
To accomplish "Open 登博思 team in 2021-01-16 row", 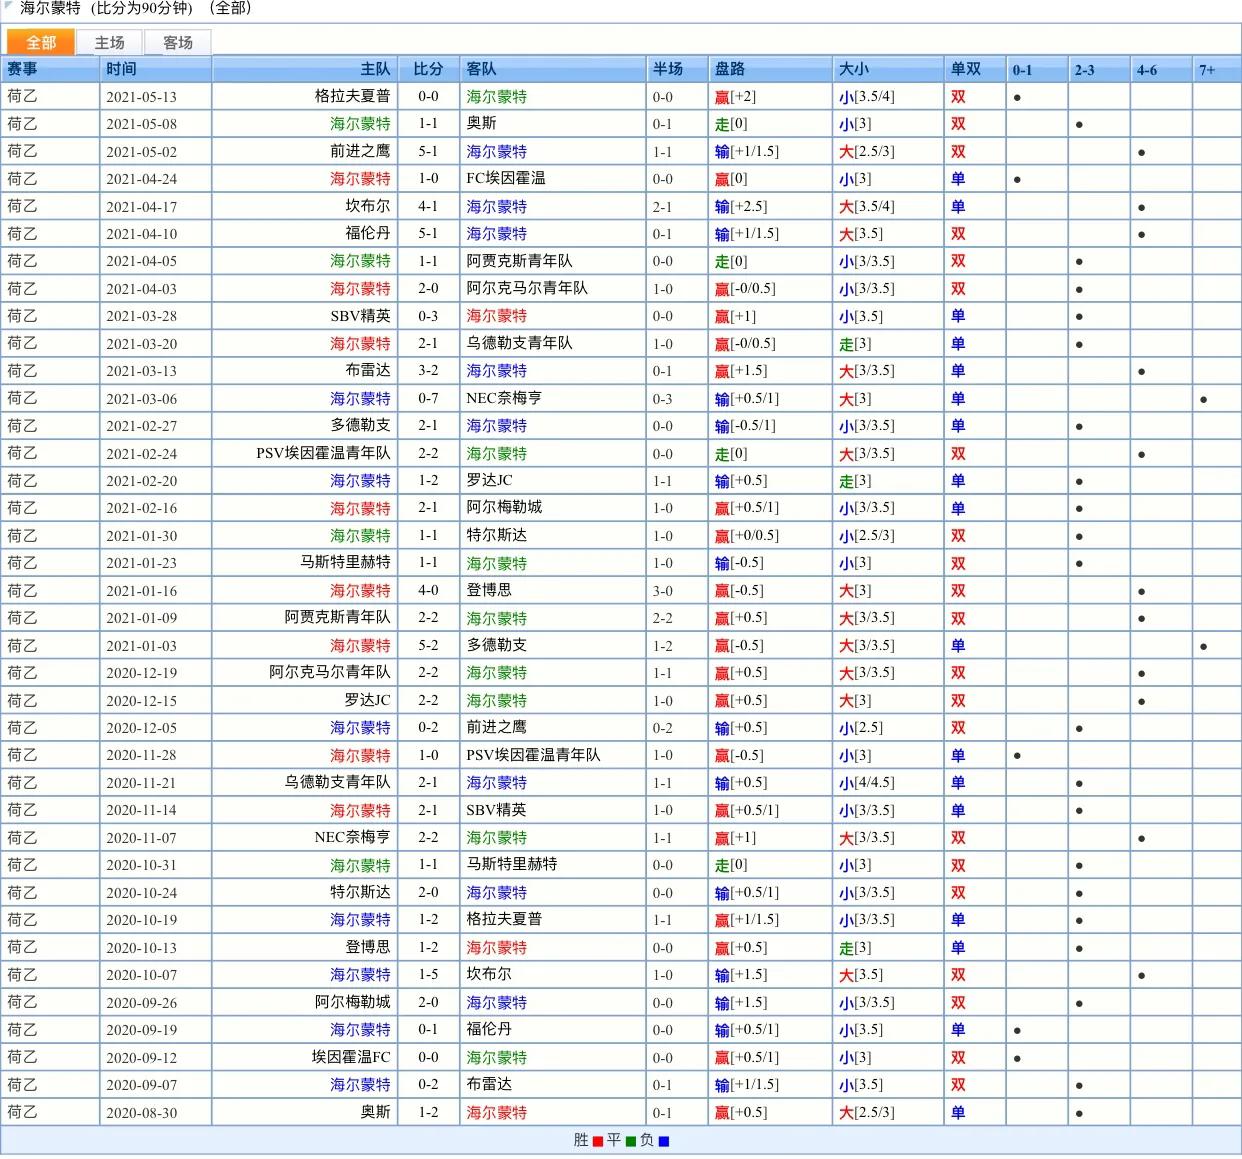I will (x=489, y=590).
